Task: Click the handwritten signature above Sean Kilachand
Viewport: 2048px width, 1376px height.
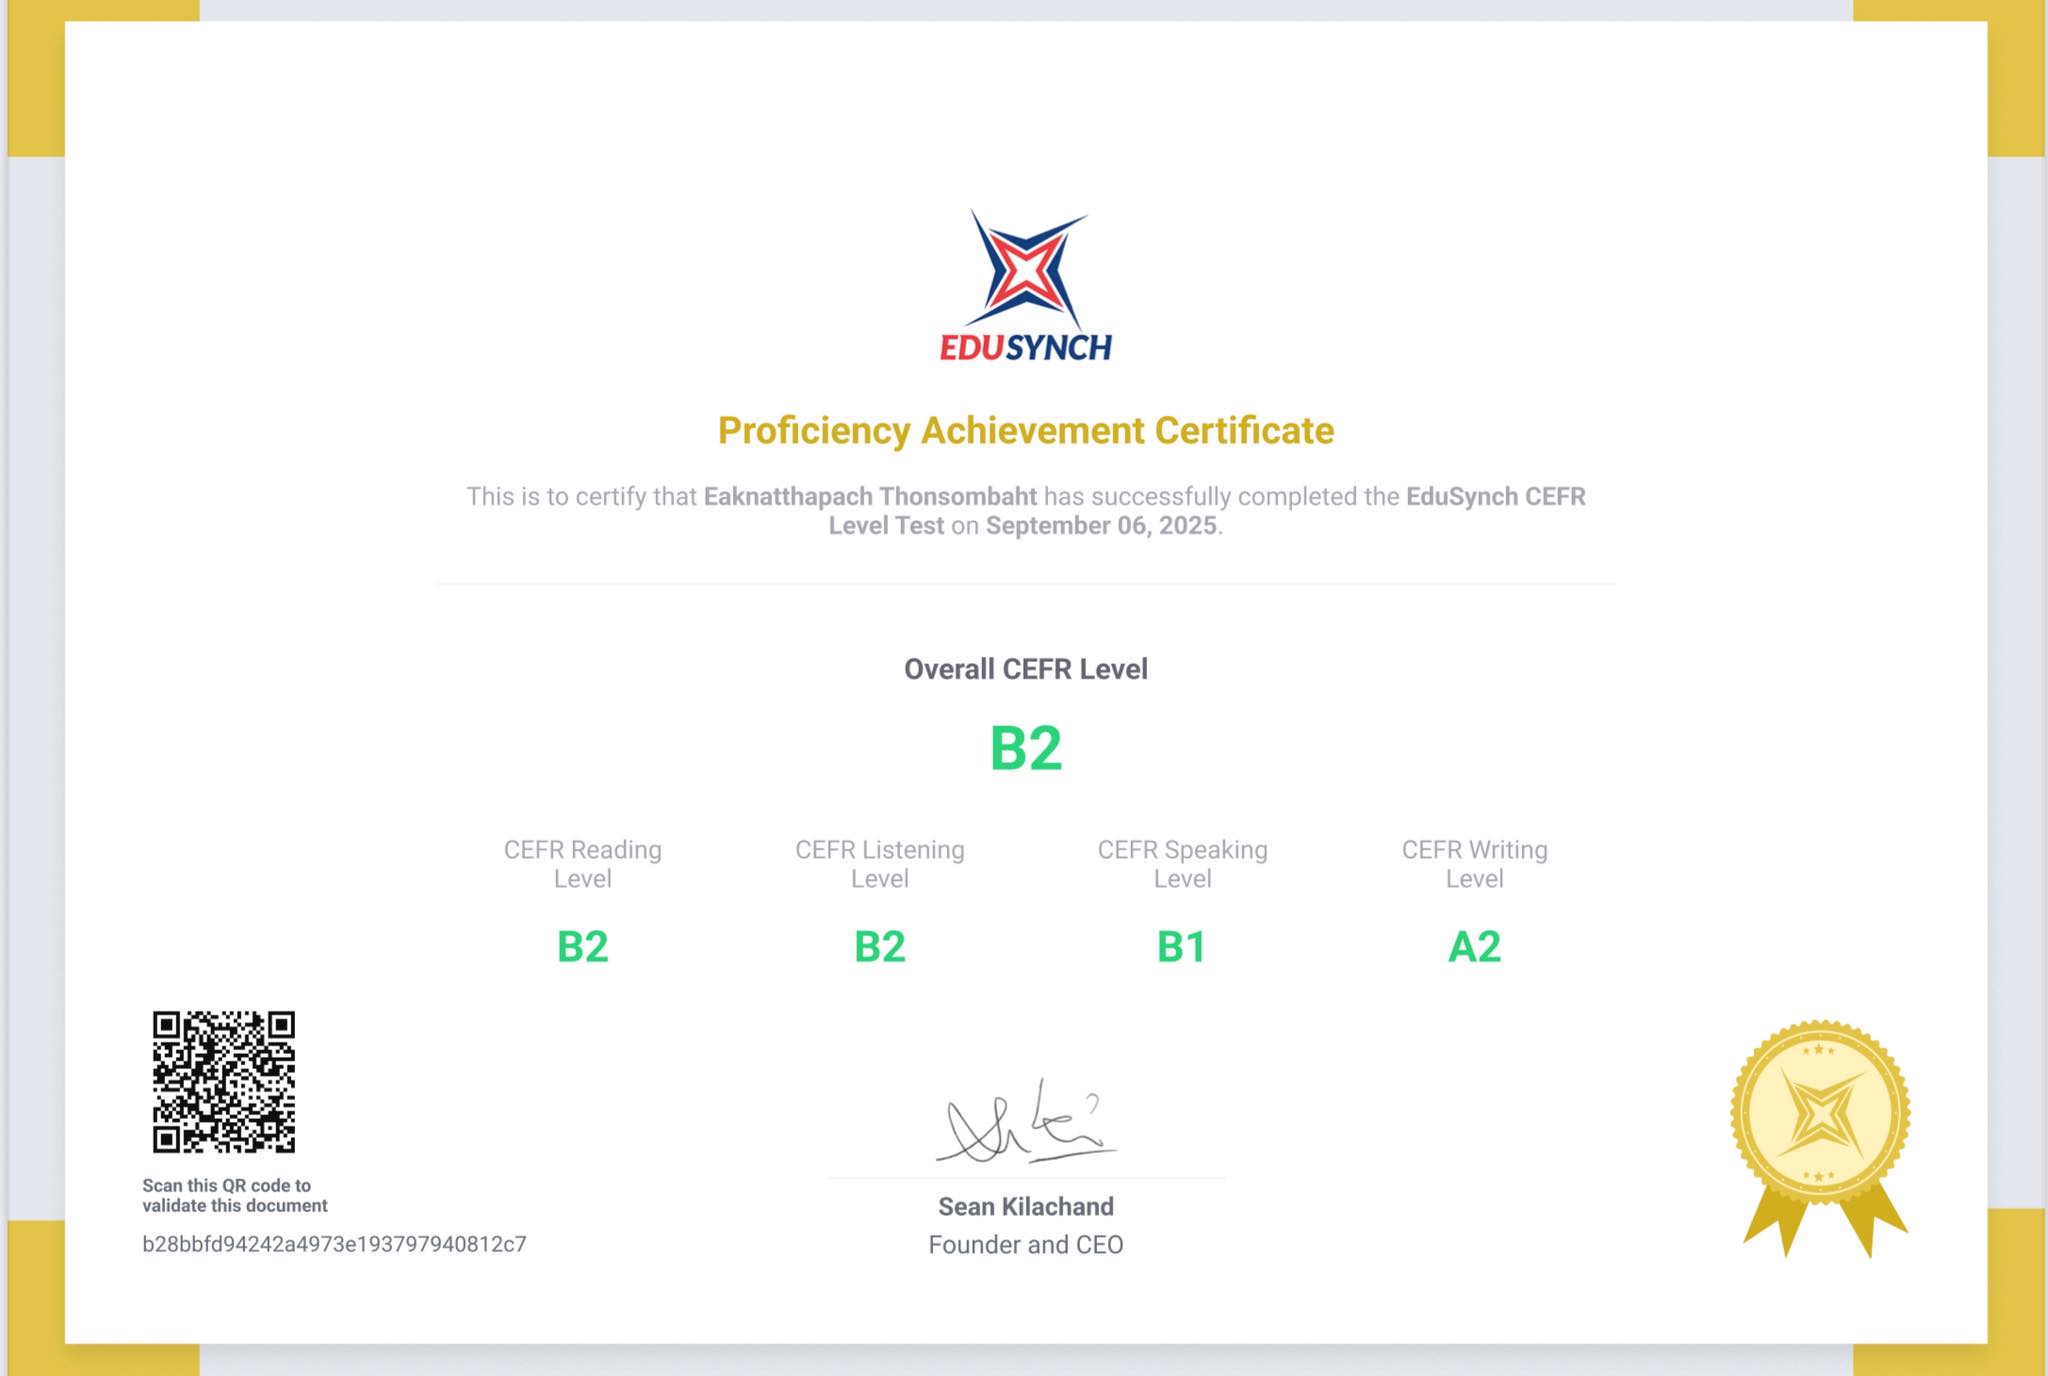Action: [1026, 1123]
